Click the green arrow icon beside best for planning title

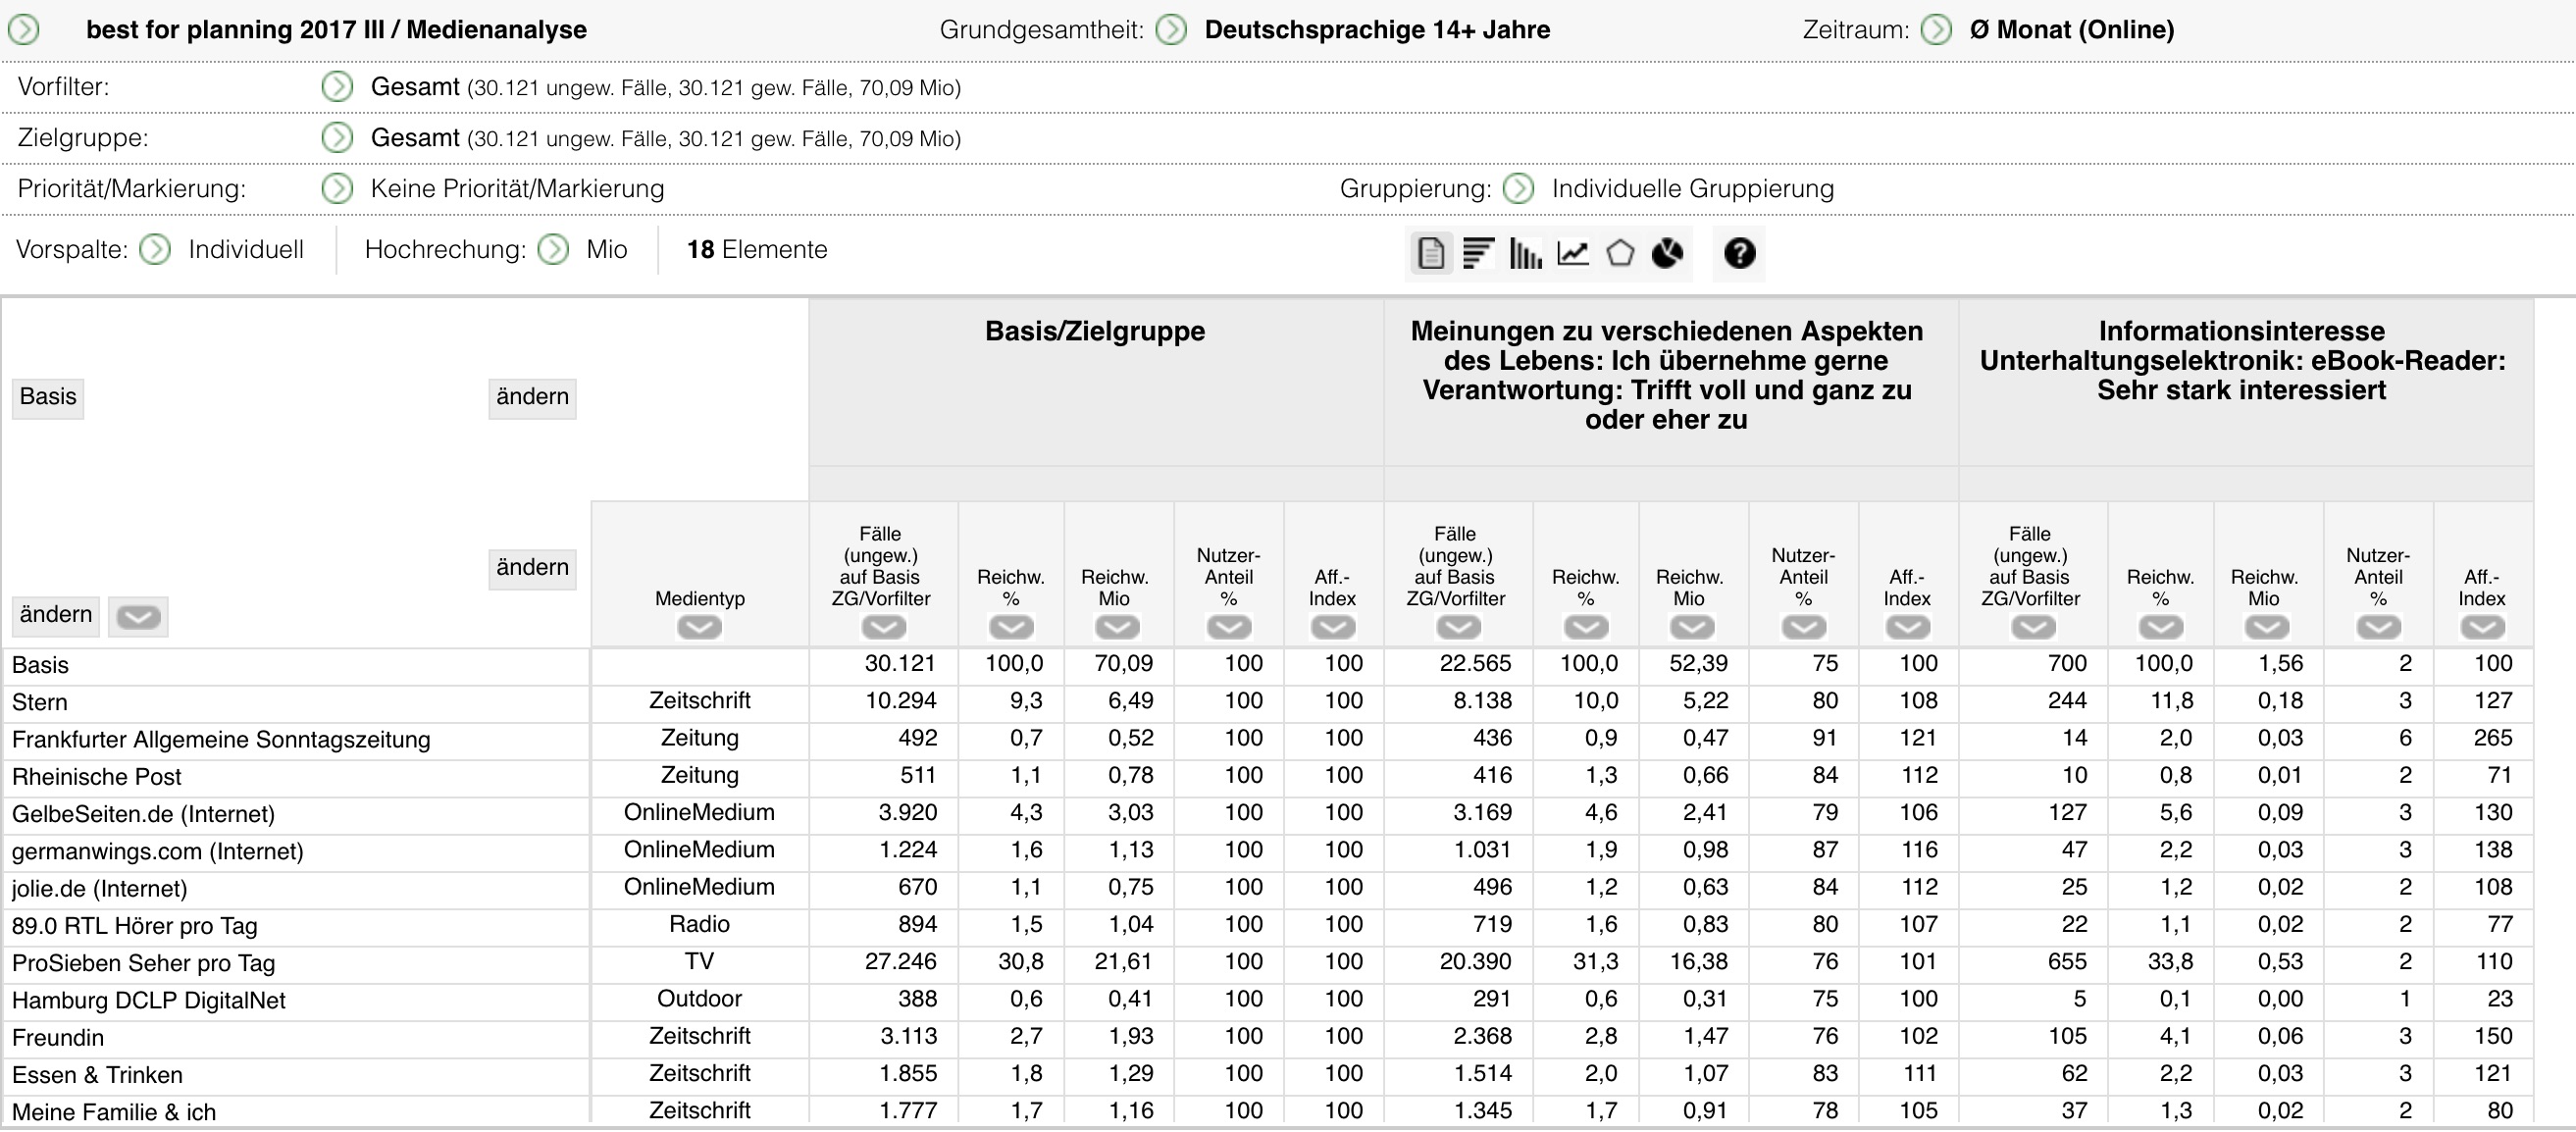point(24,30)
